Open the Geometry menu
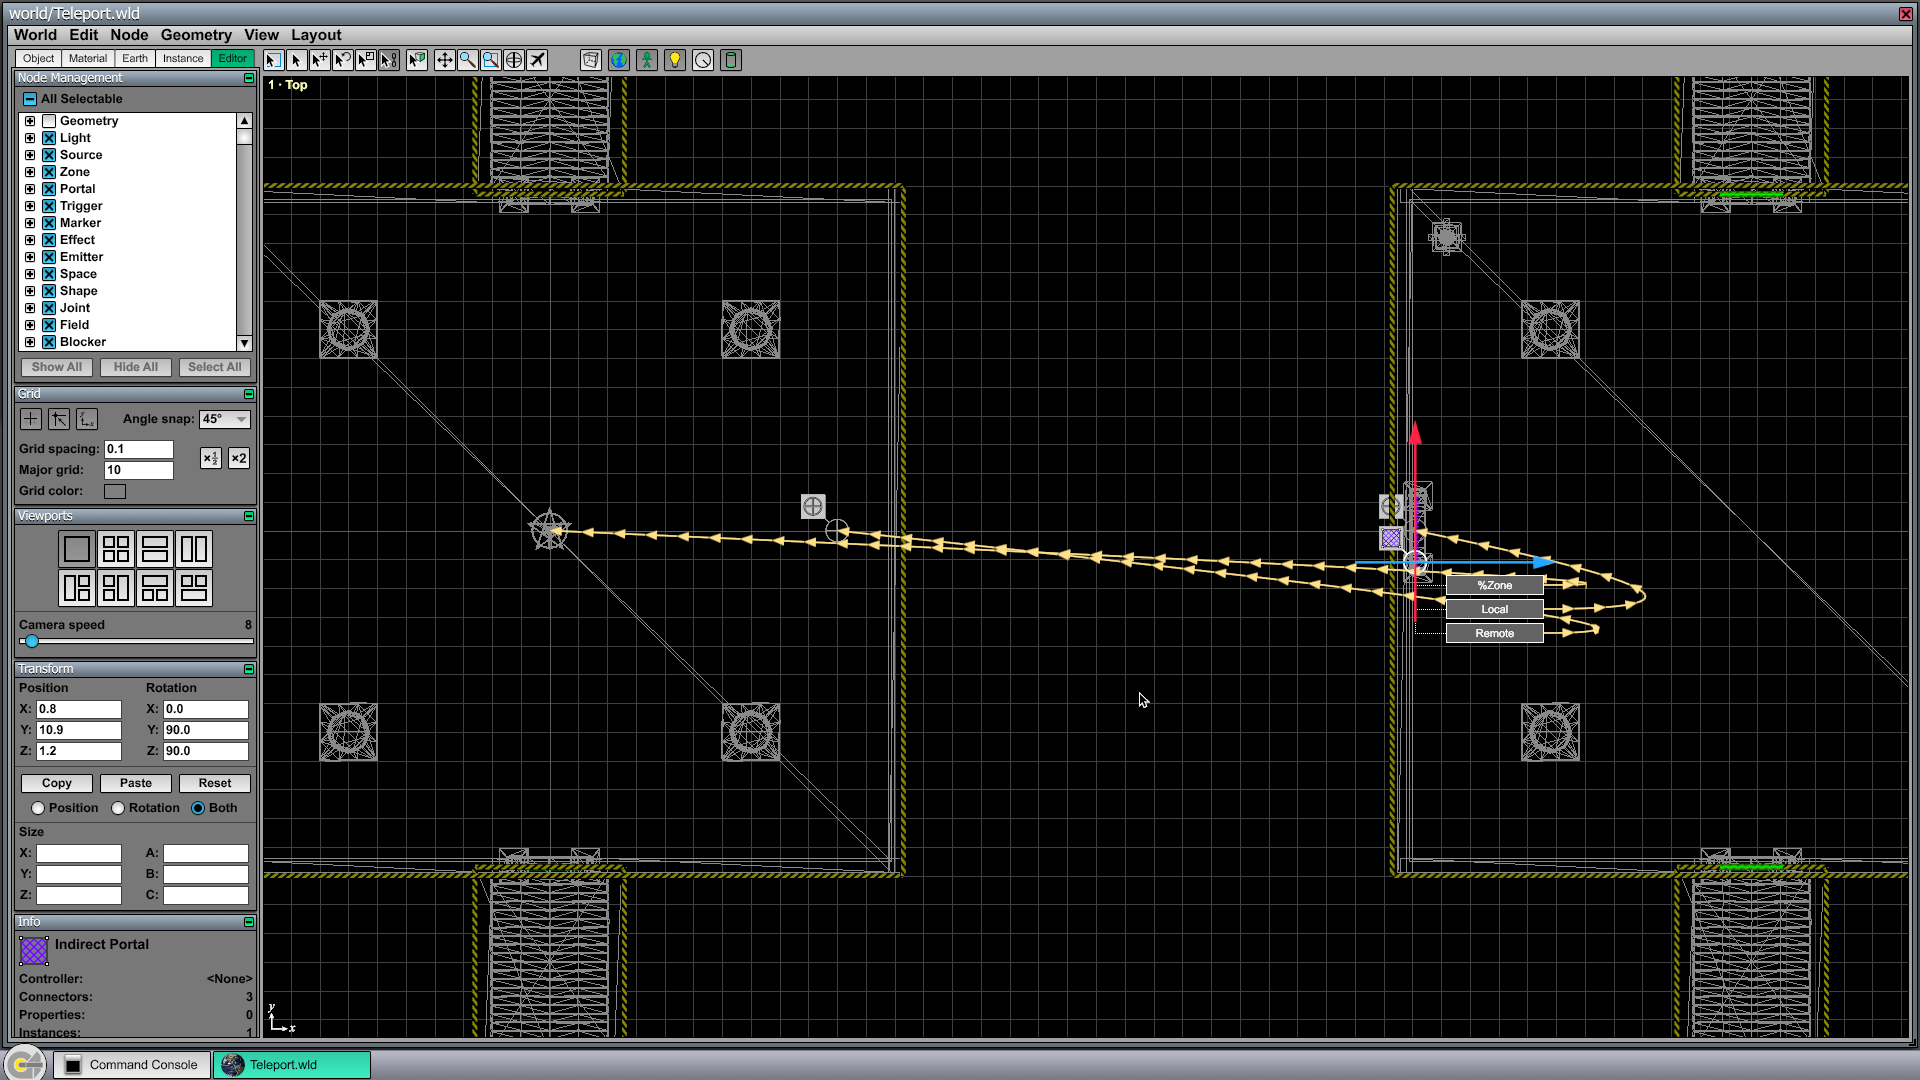 tap(196, 35)
